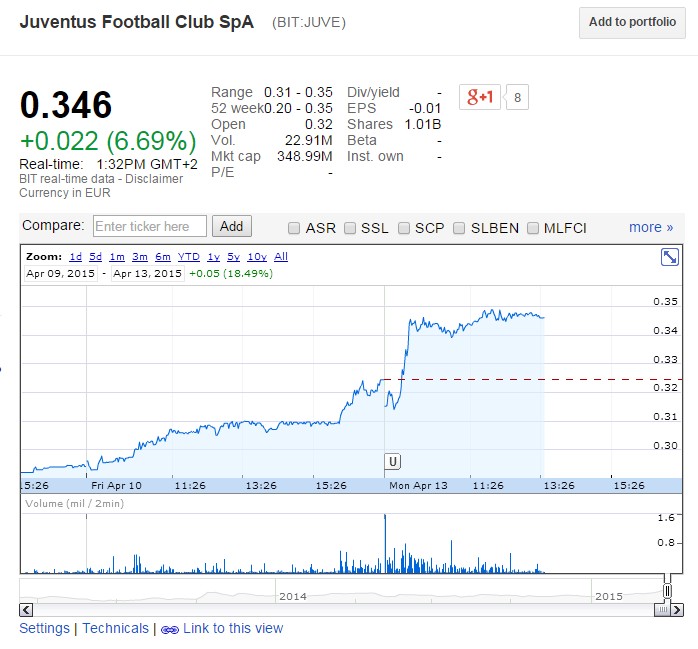This screenshot has width=698, height=649.
Task: Tick the MLFCI comparison checkbox
Action: tap(533, 228)
